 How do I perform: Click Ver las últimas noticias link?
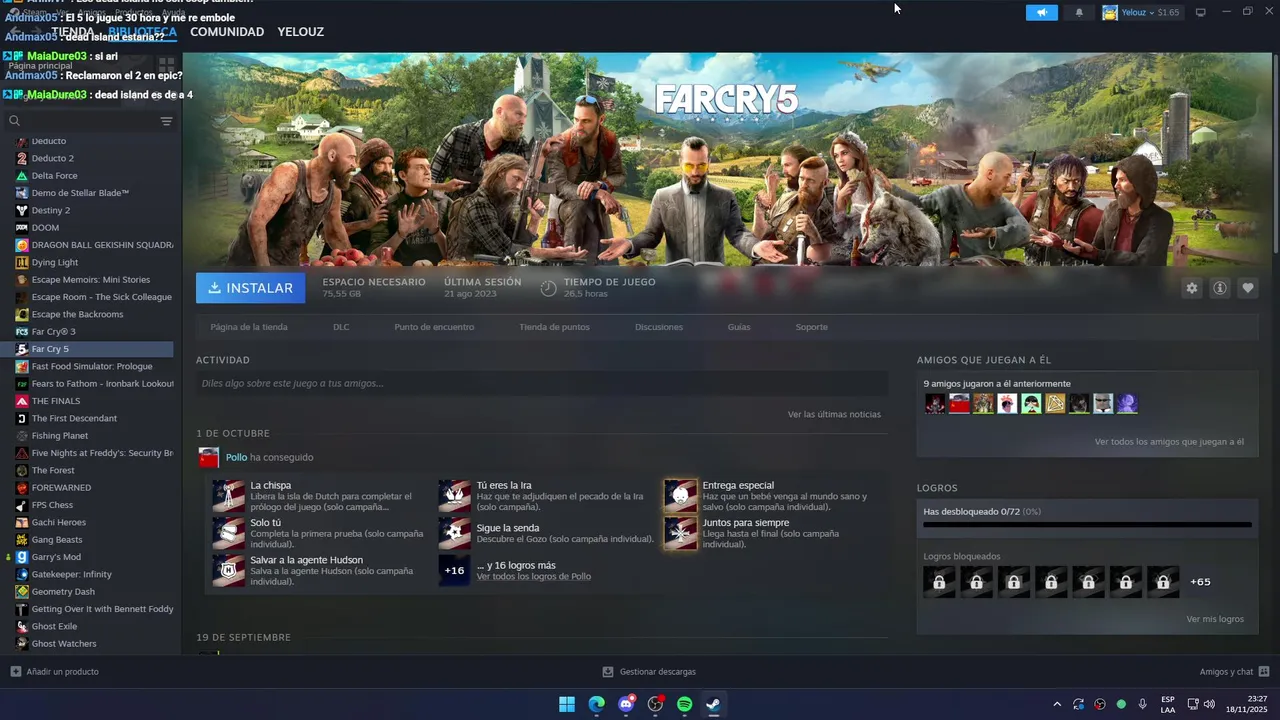pos(834,414)
